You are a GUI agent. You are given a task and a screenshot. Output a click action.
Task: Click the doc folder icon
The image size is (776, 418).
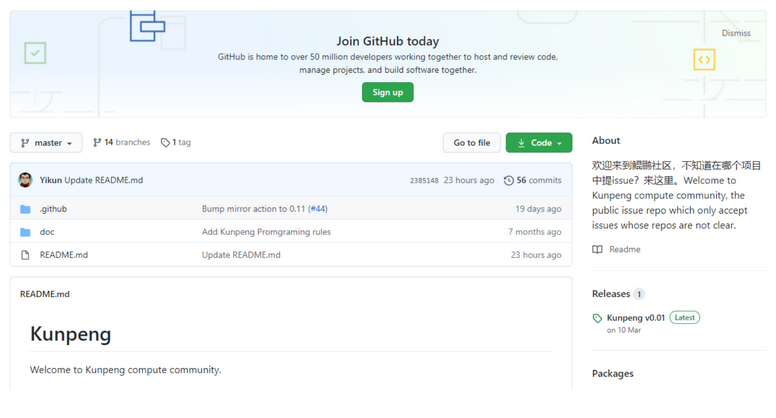25,232
